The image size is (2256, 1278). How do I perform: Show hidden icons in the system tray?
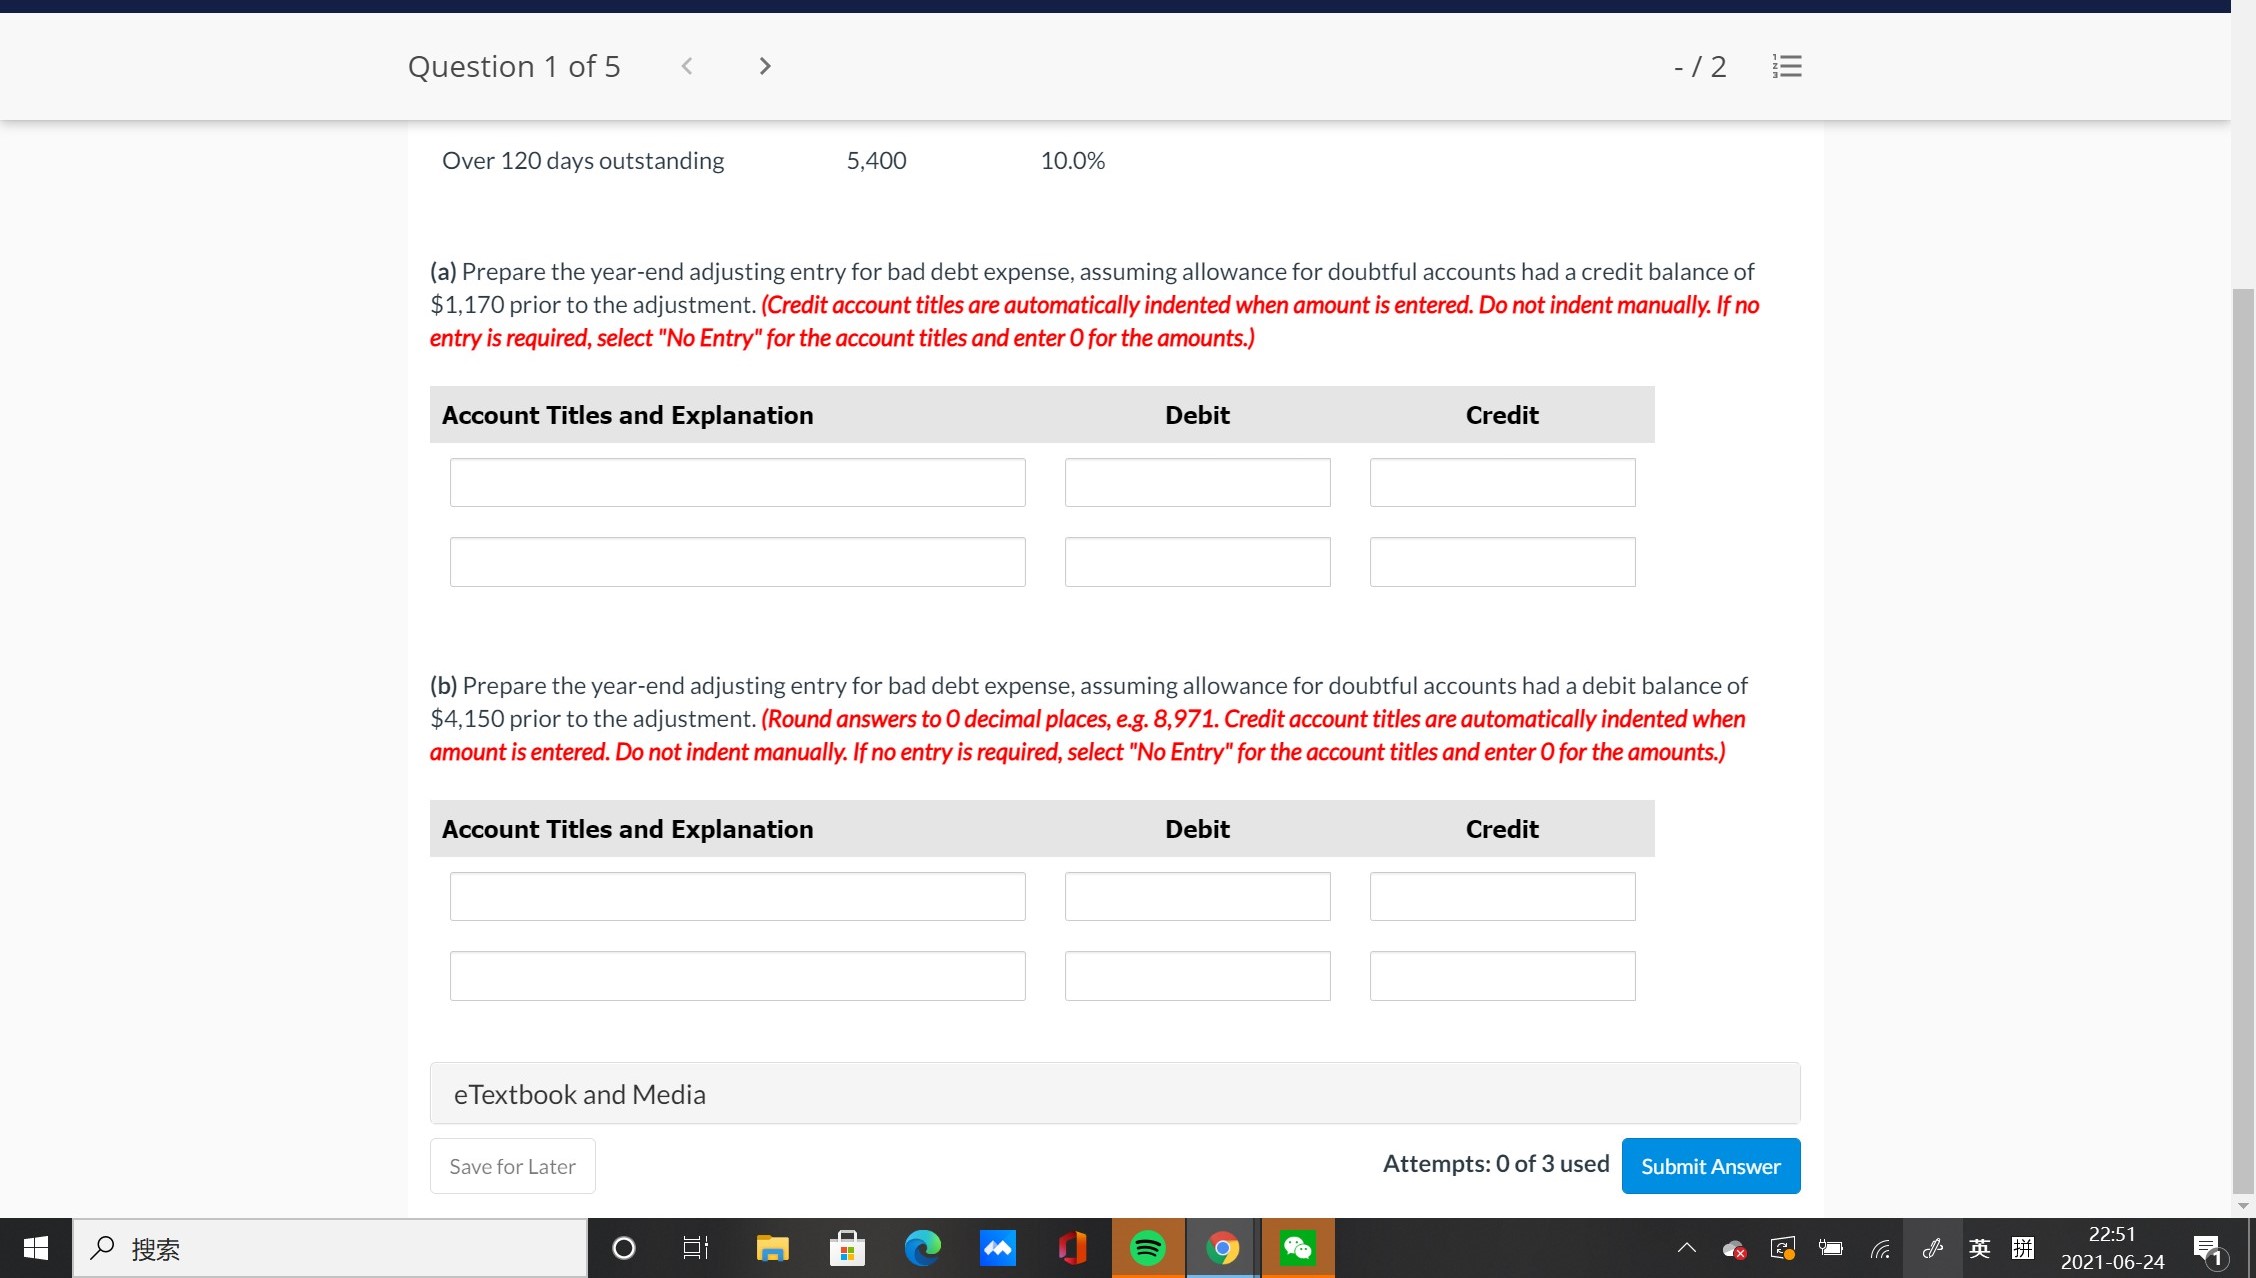click(1686, 1248)
